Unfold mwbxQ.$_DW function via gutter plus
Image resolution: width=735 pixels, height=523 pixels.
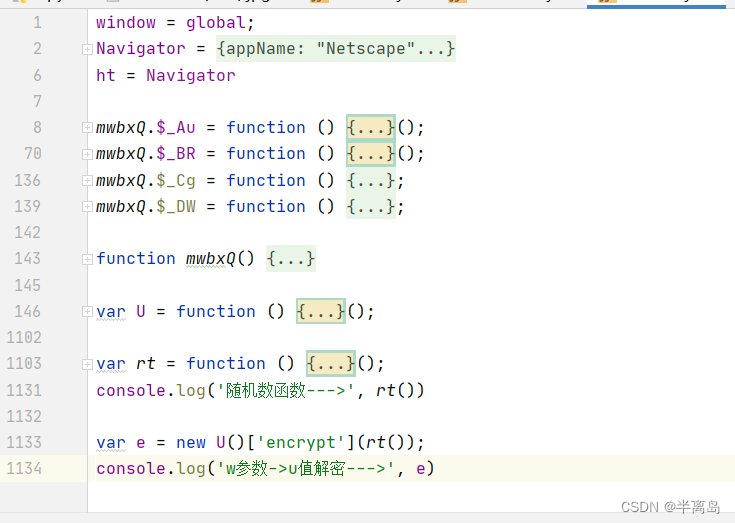tap(87, 207)
